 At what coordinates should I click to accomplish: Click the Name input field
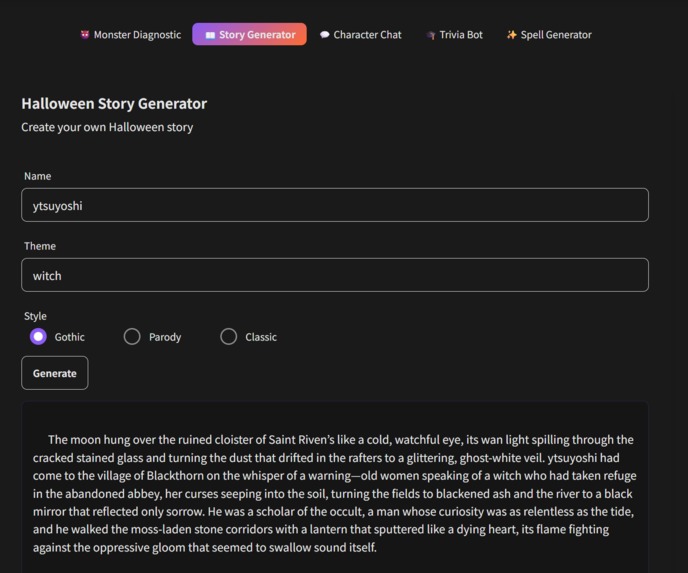coord(335,205)
